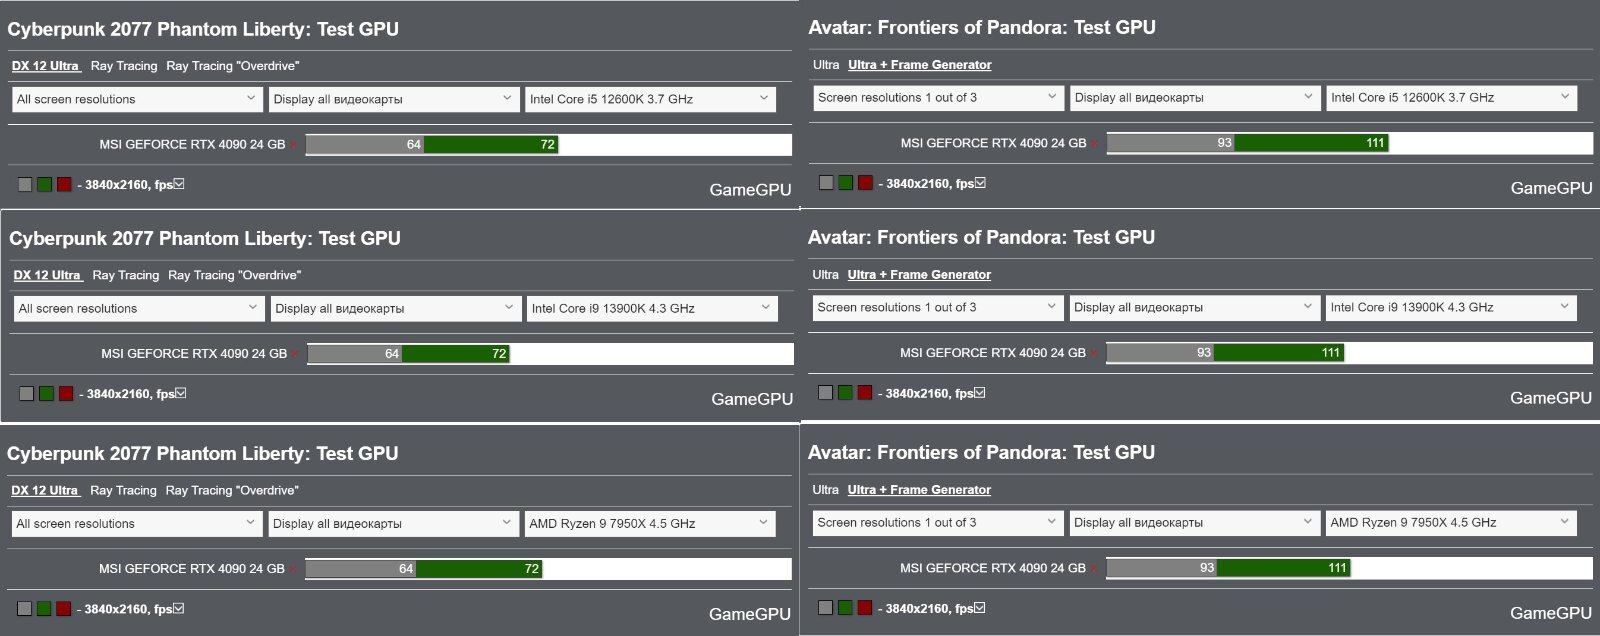Open AMD Ryzen 9 7950X dropdown under Avatar

point(1451,523)
